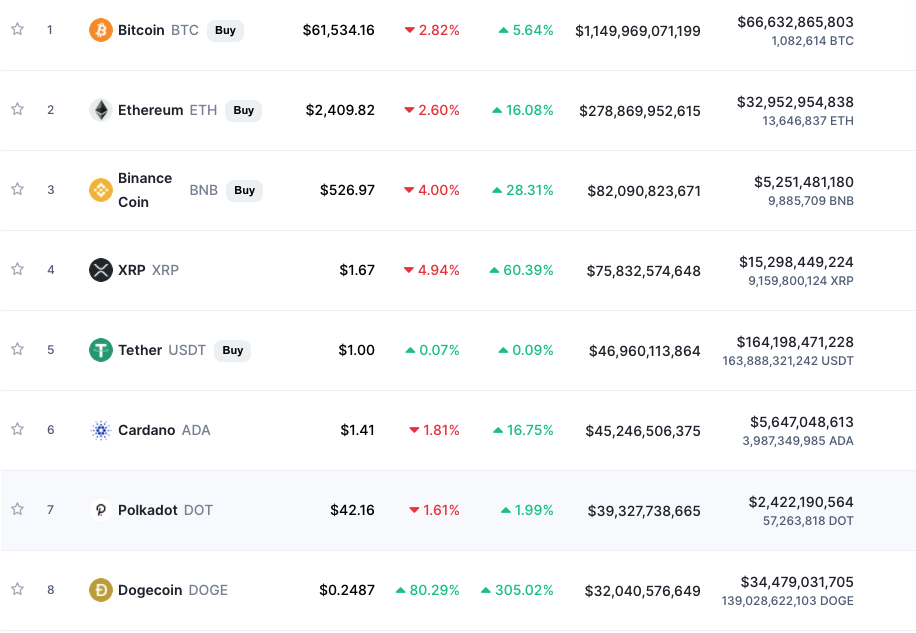Click Polkadot volume 57,263,818 DOT
This screenshot has height=633, width=916.
[808, 521]
